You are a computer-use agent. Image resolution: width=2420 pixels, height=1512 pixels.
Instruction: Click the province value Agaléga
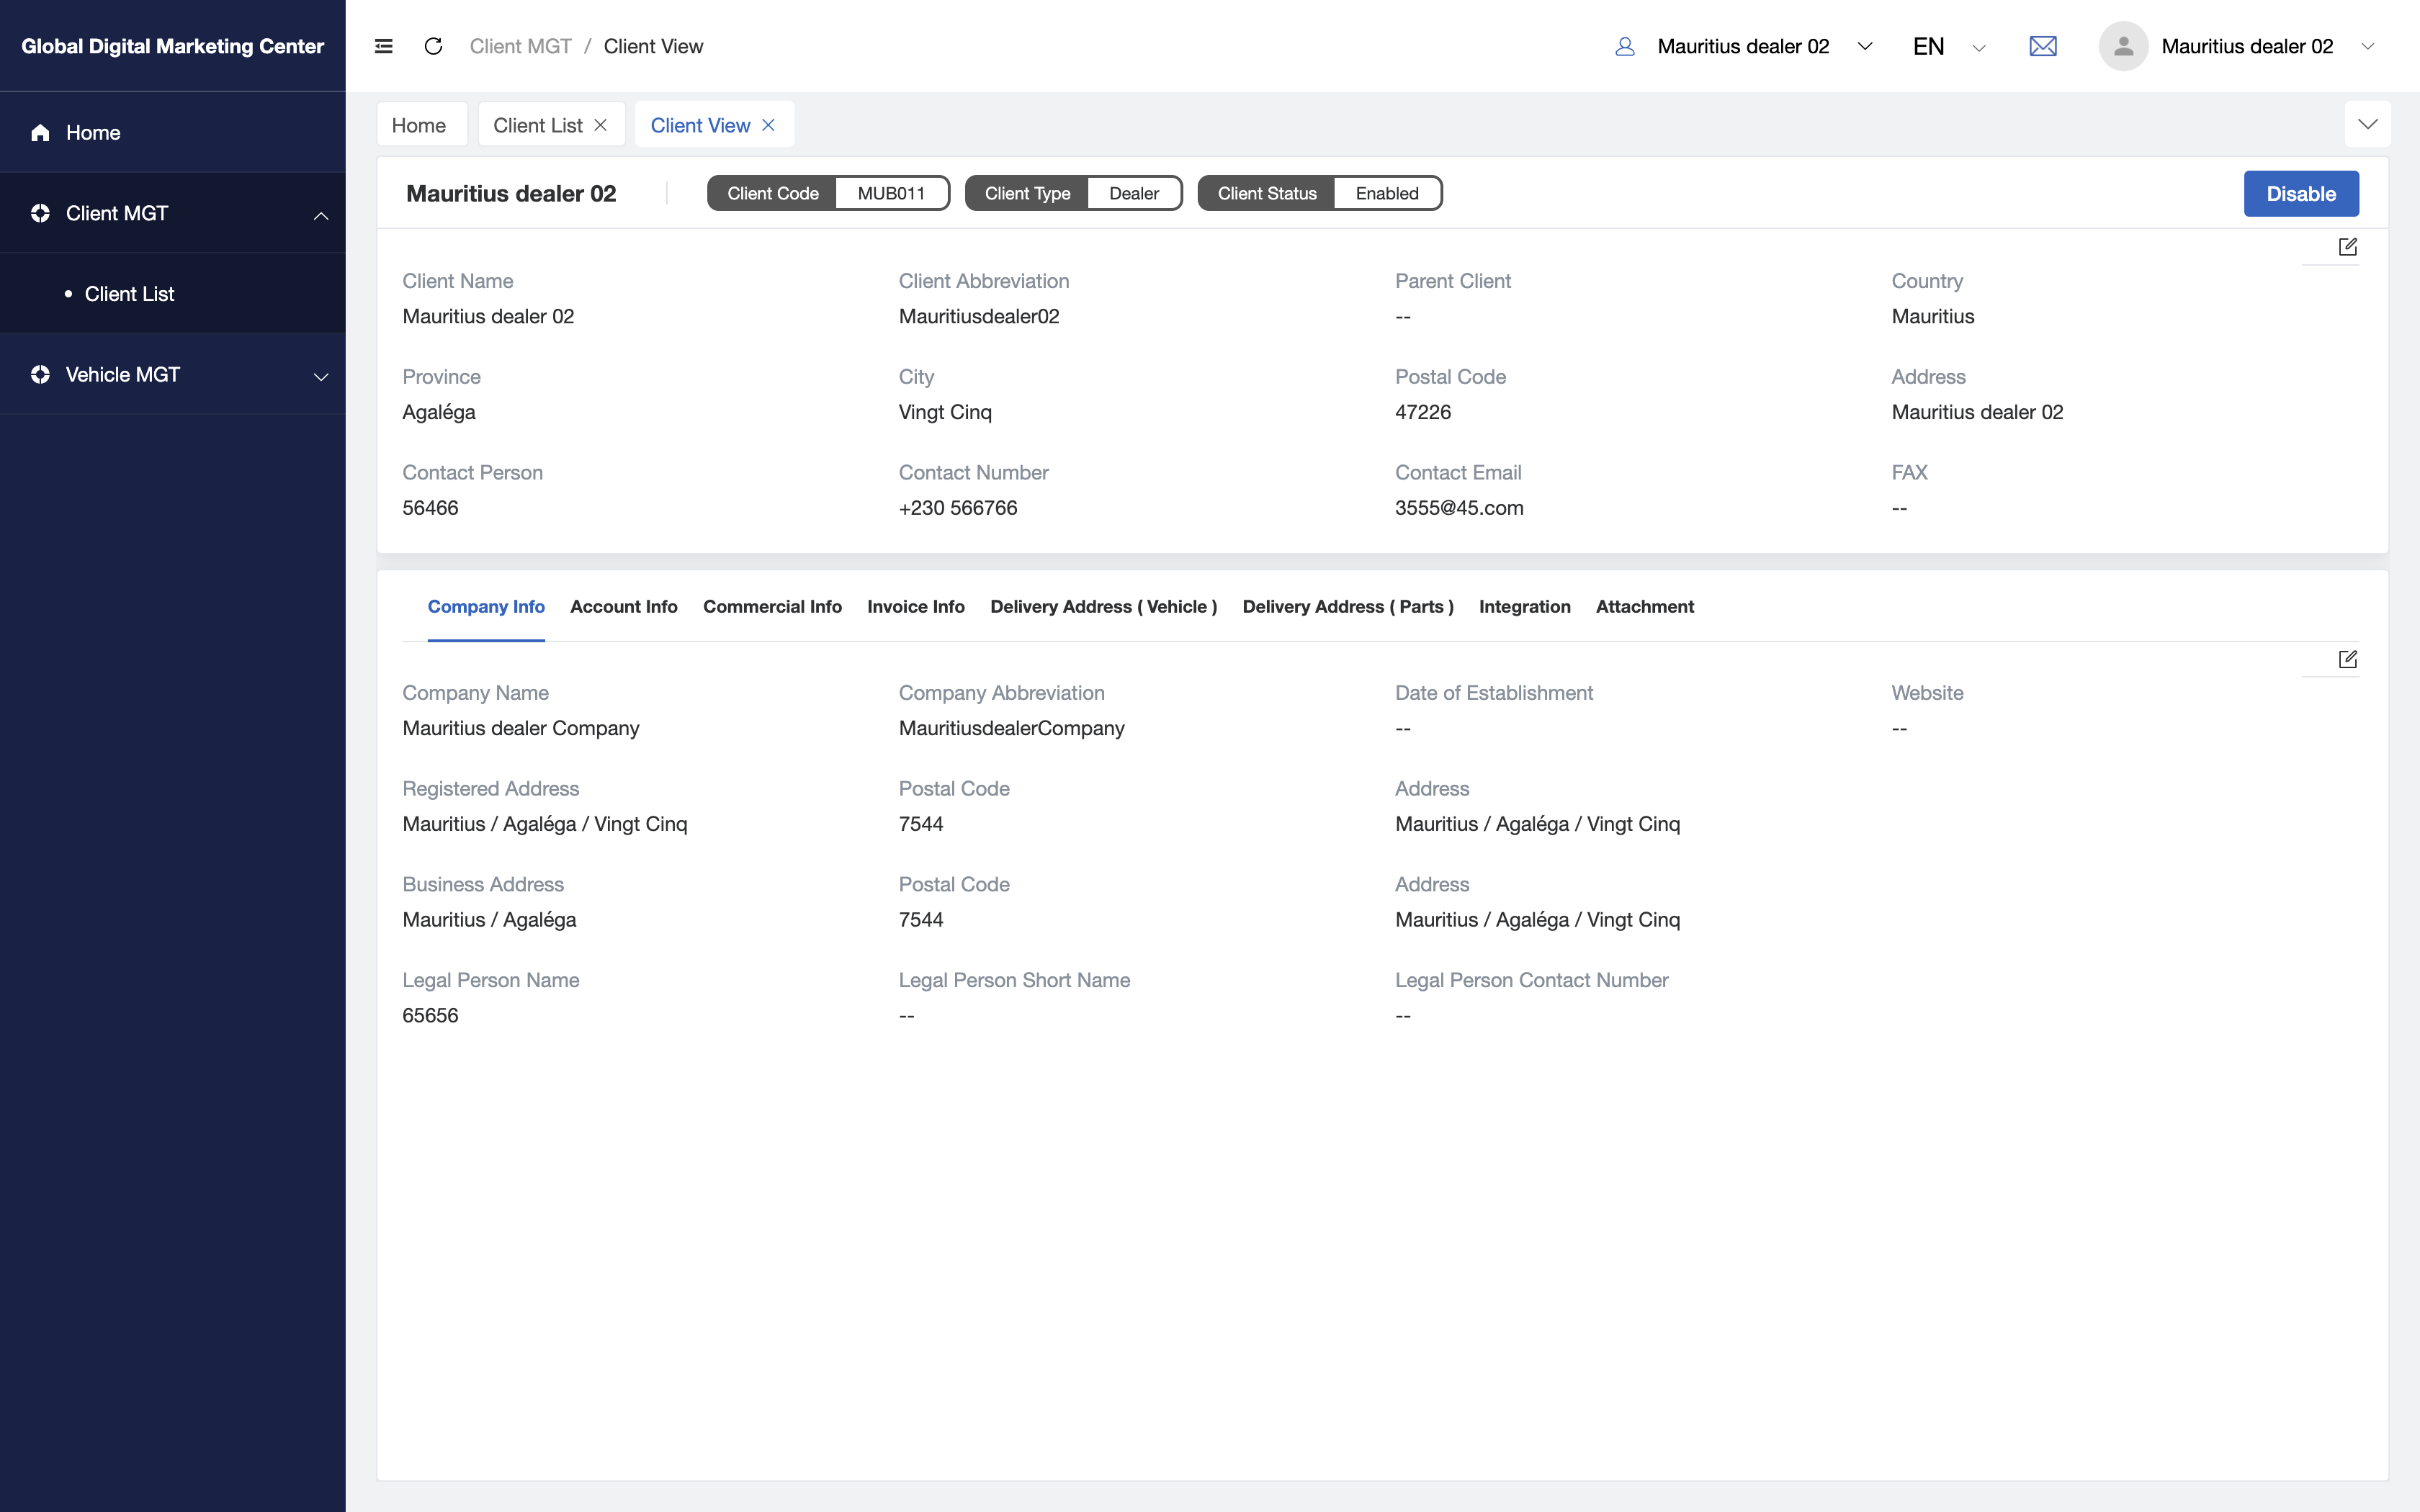coord(438,412)
